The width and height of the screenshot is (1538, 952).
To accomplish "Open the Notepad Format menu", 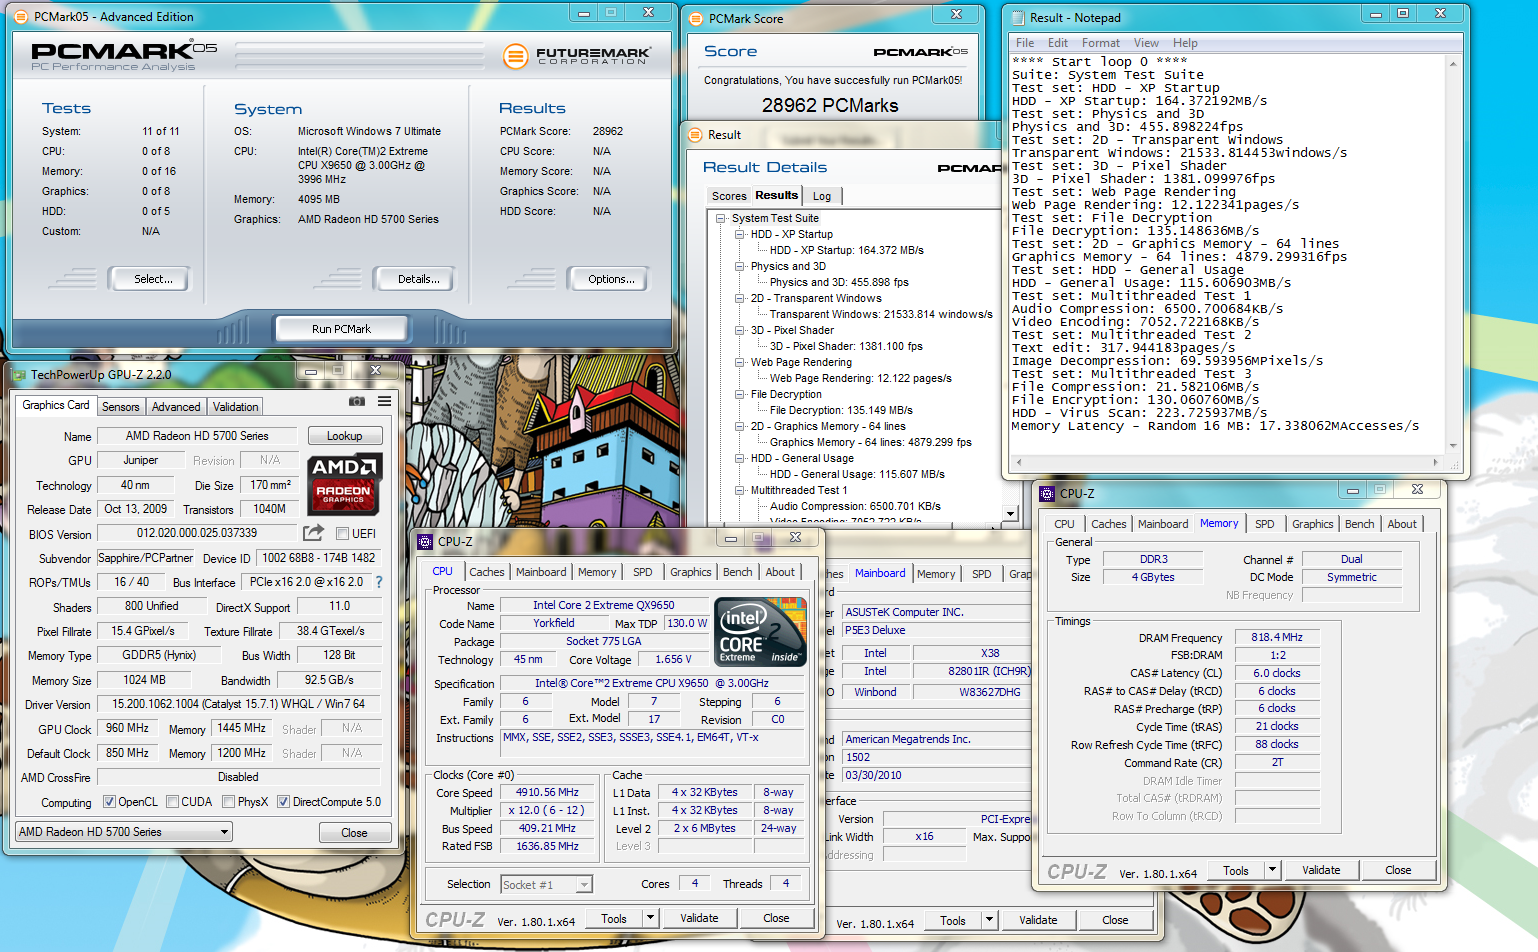I will [x=1100, y=43].
